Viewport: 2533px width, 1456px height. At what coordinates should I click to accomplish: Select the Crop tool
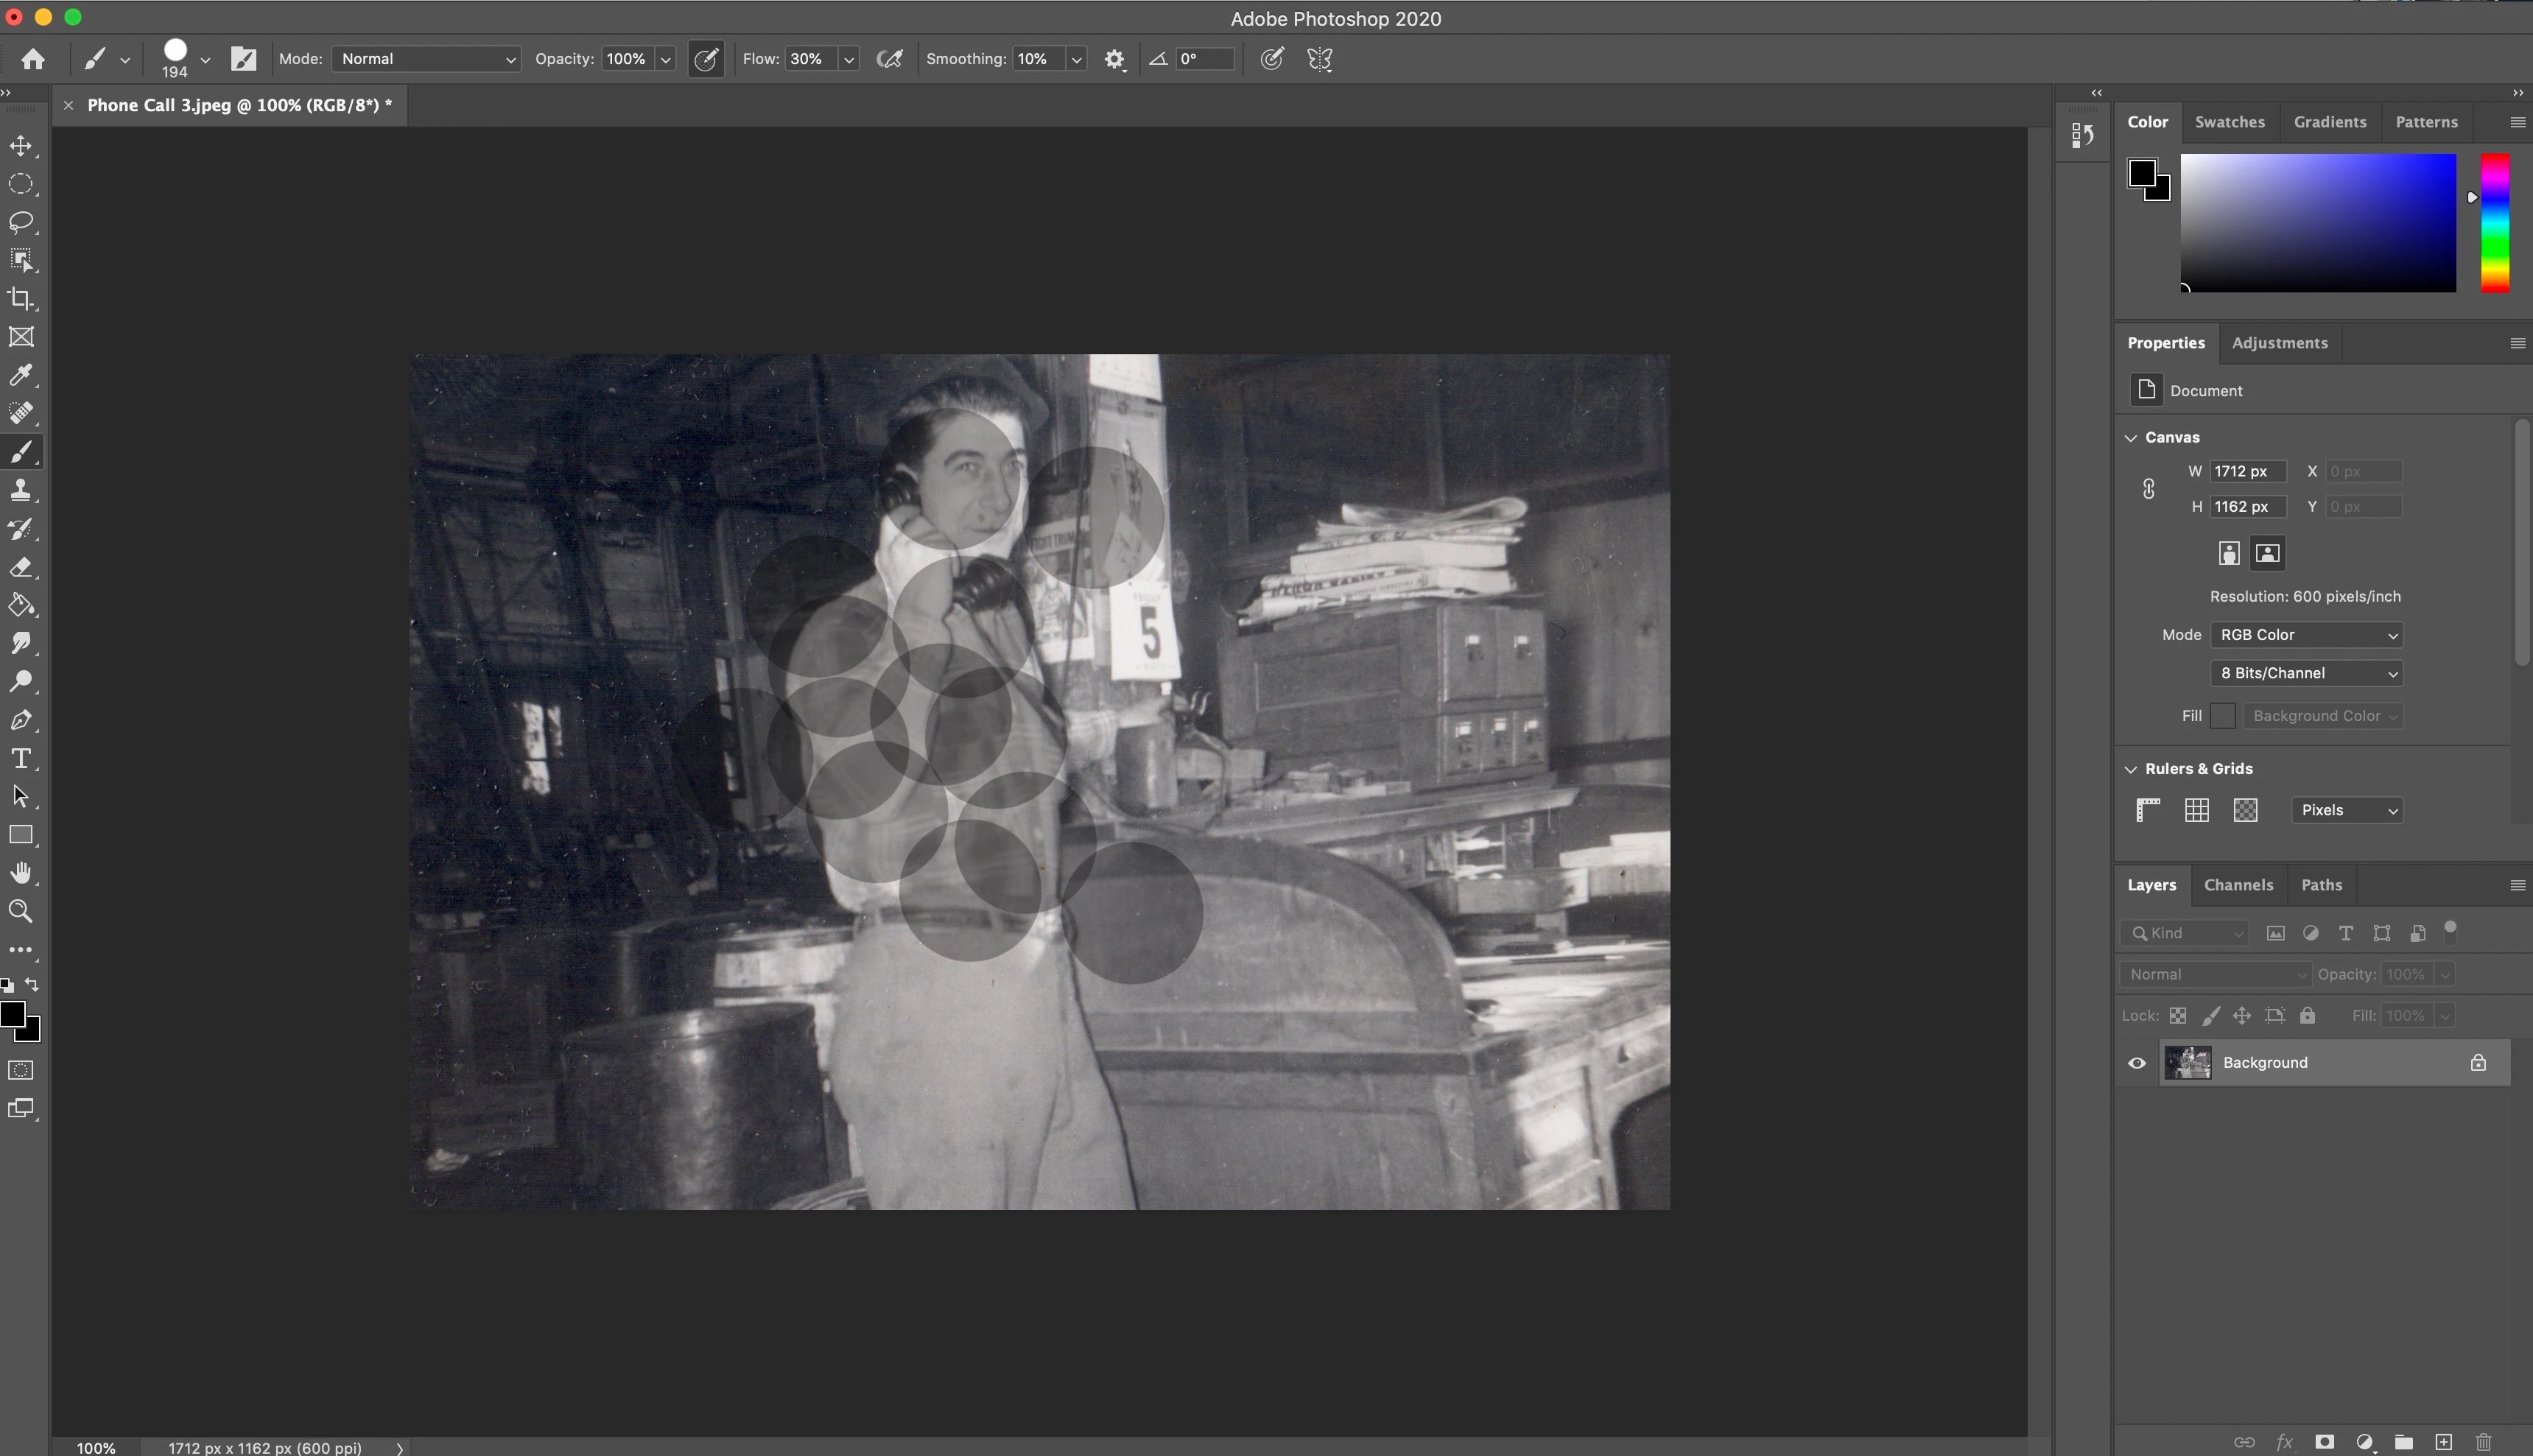tap(21, 299)
